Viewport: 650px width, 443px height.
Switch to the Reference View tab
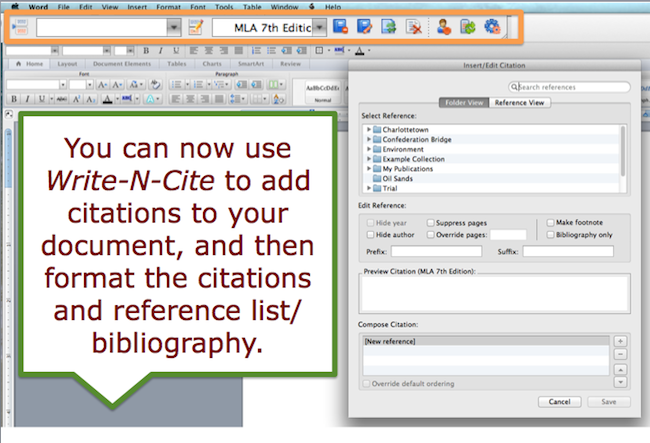(x=519, y=103)
